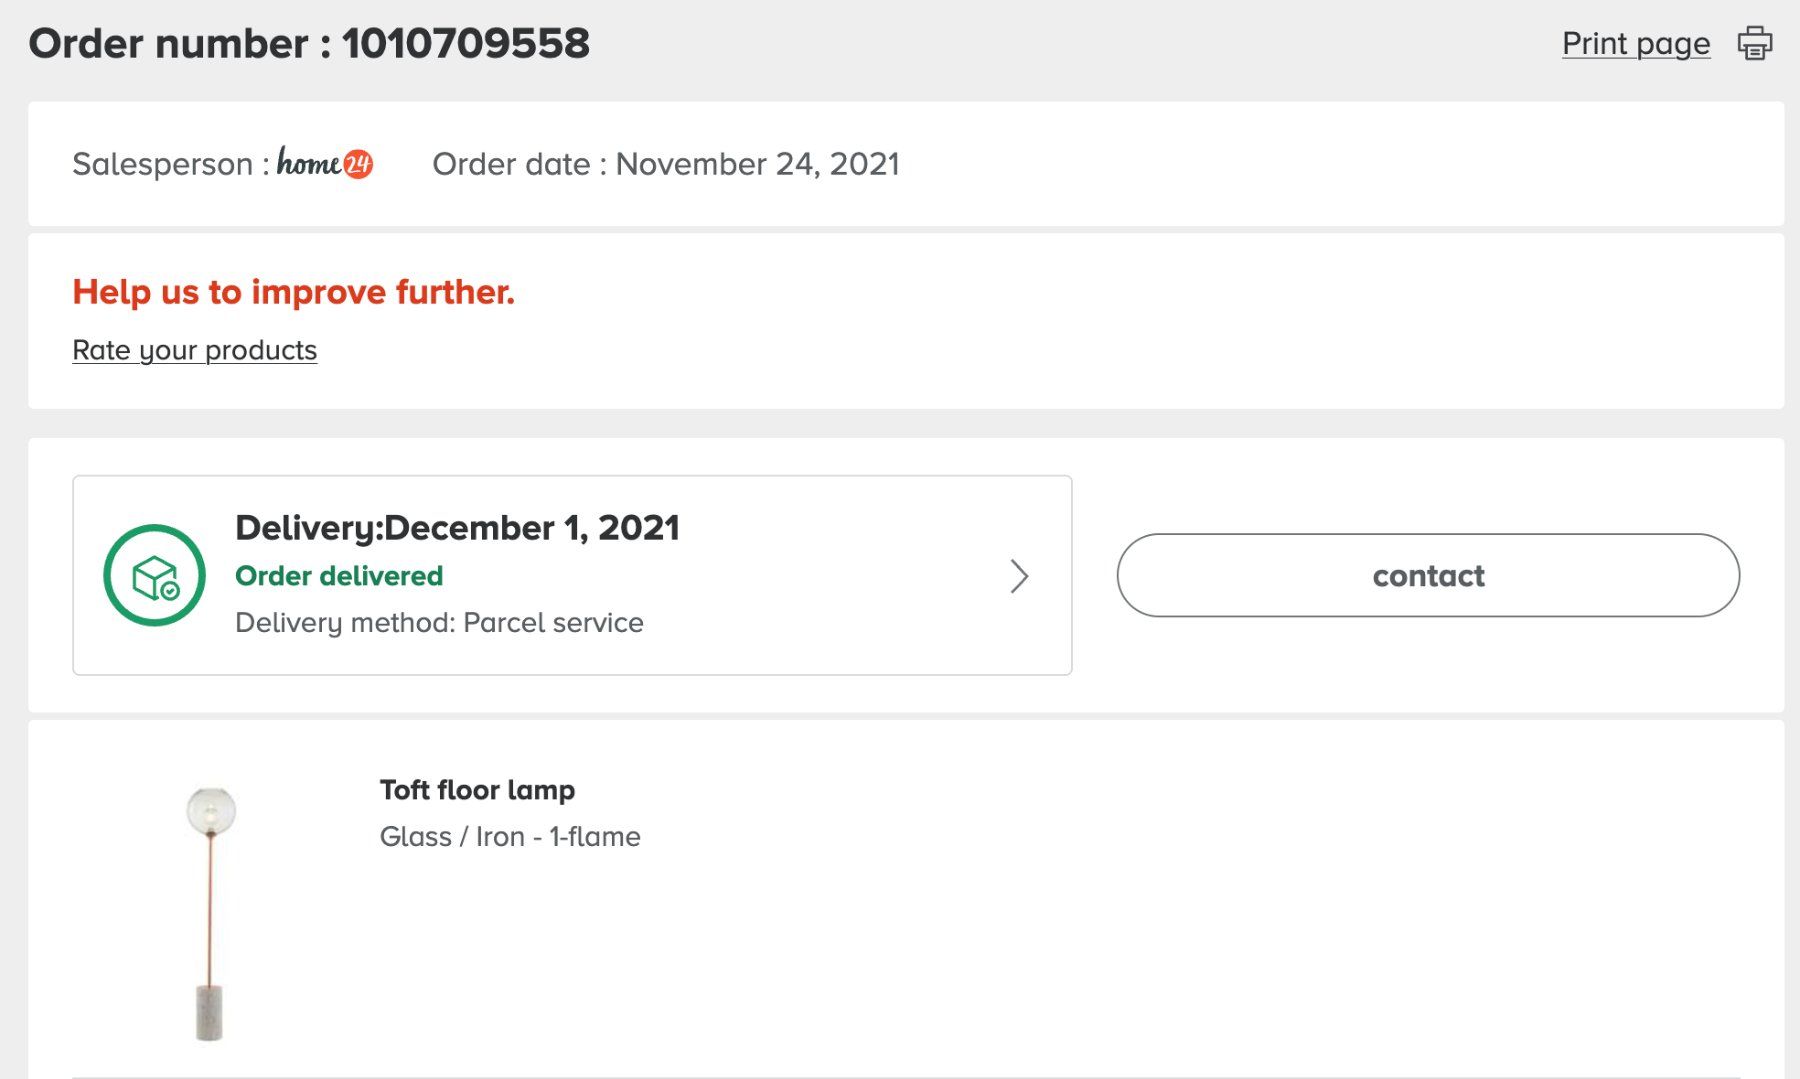Click the order number 1010709558 heading
The image size is (1800, 1079).
coord(309,43)
